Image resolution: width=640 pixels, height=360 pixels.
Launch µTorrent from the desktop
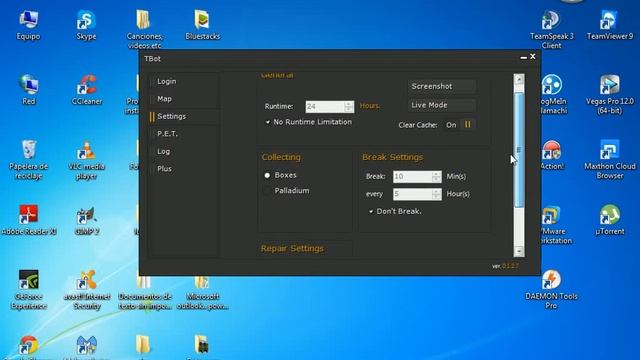tap(610, 220)
